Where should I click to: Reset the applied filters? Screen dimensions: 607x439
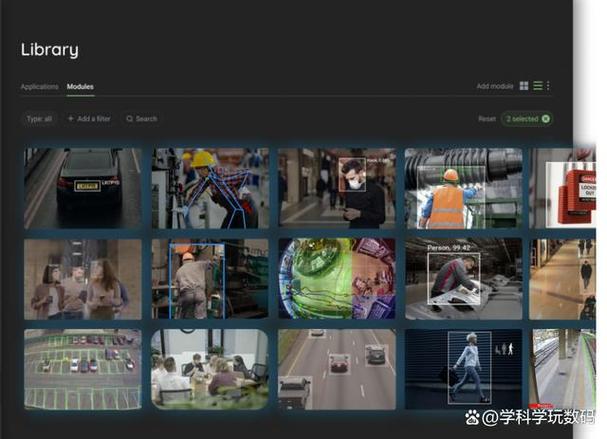[x=486, y=119]
